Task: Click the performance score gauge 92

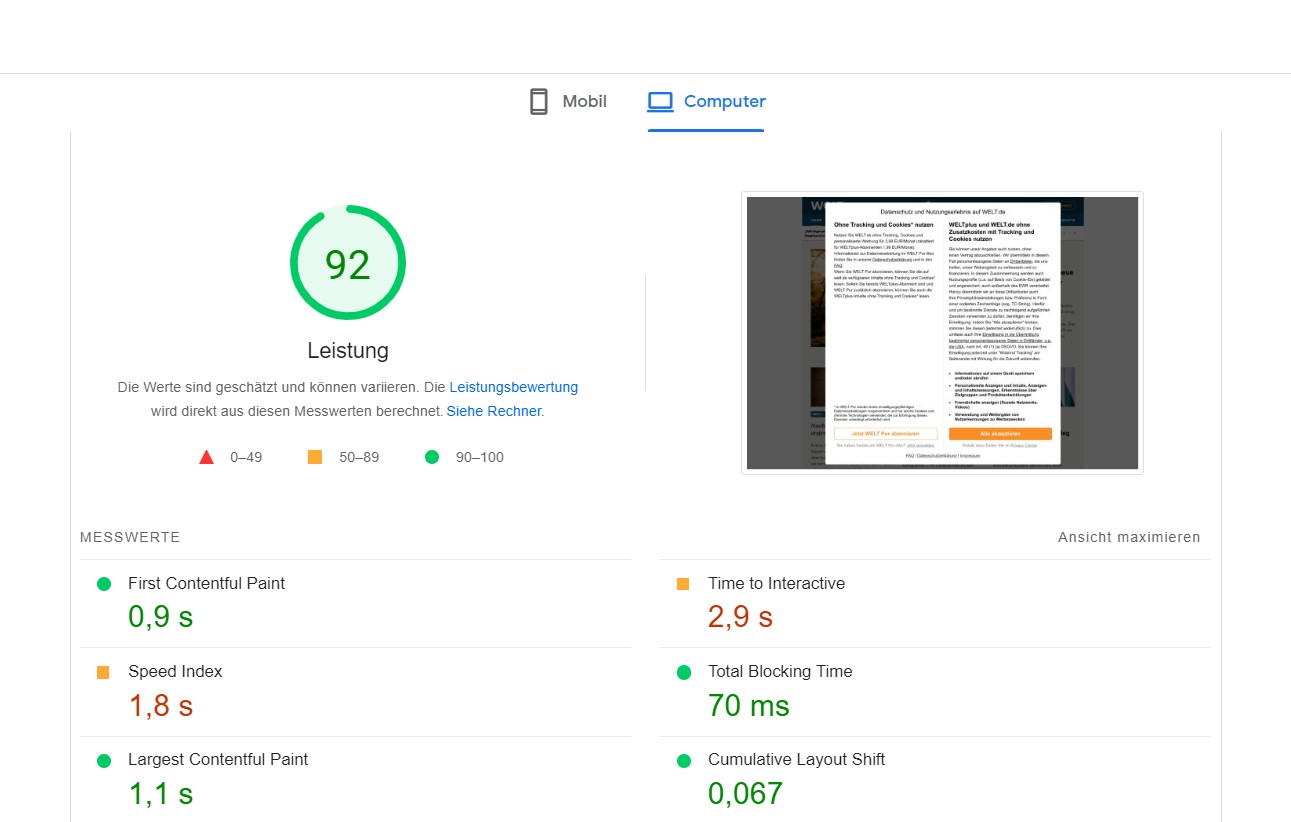Action: (348, 263)
